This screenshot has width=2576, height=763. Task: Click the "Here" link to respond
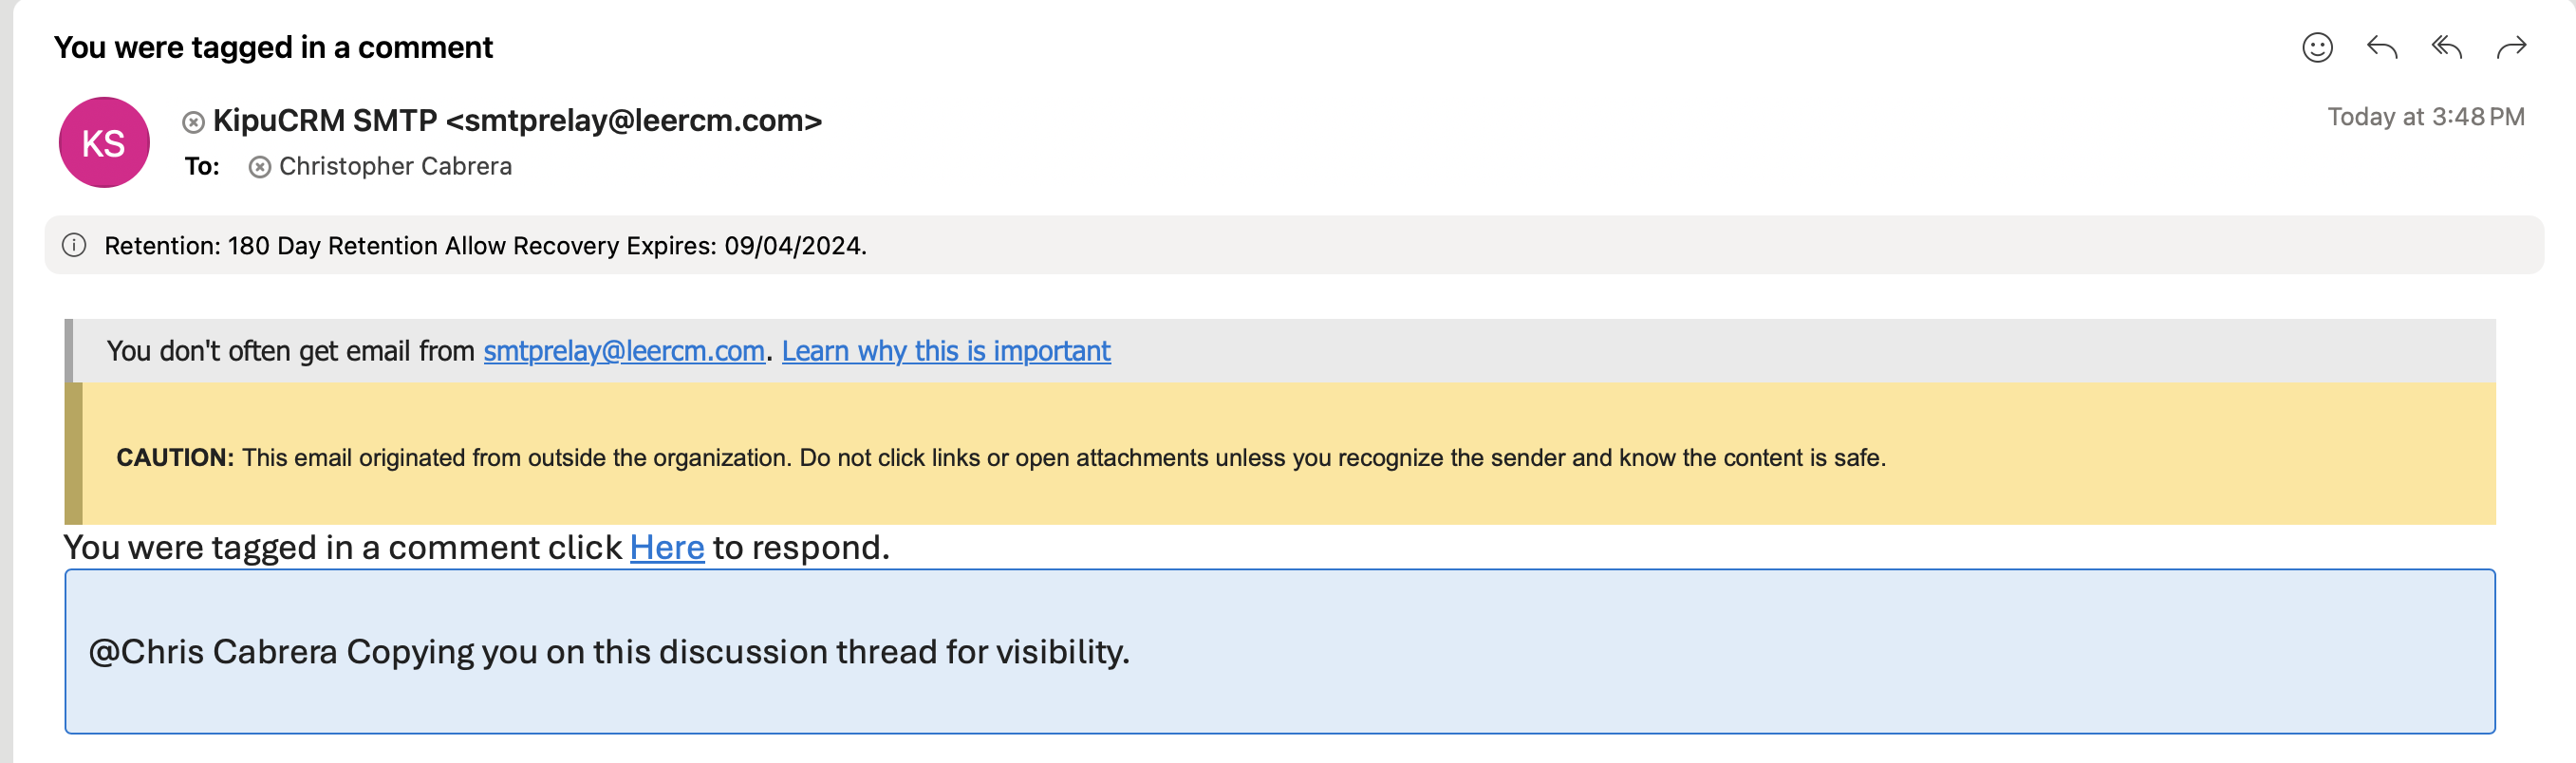[666, 547]
